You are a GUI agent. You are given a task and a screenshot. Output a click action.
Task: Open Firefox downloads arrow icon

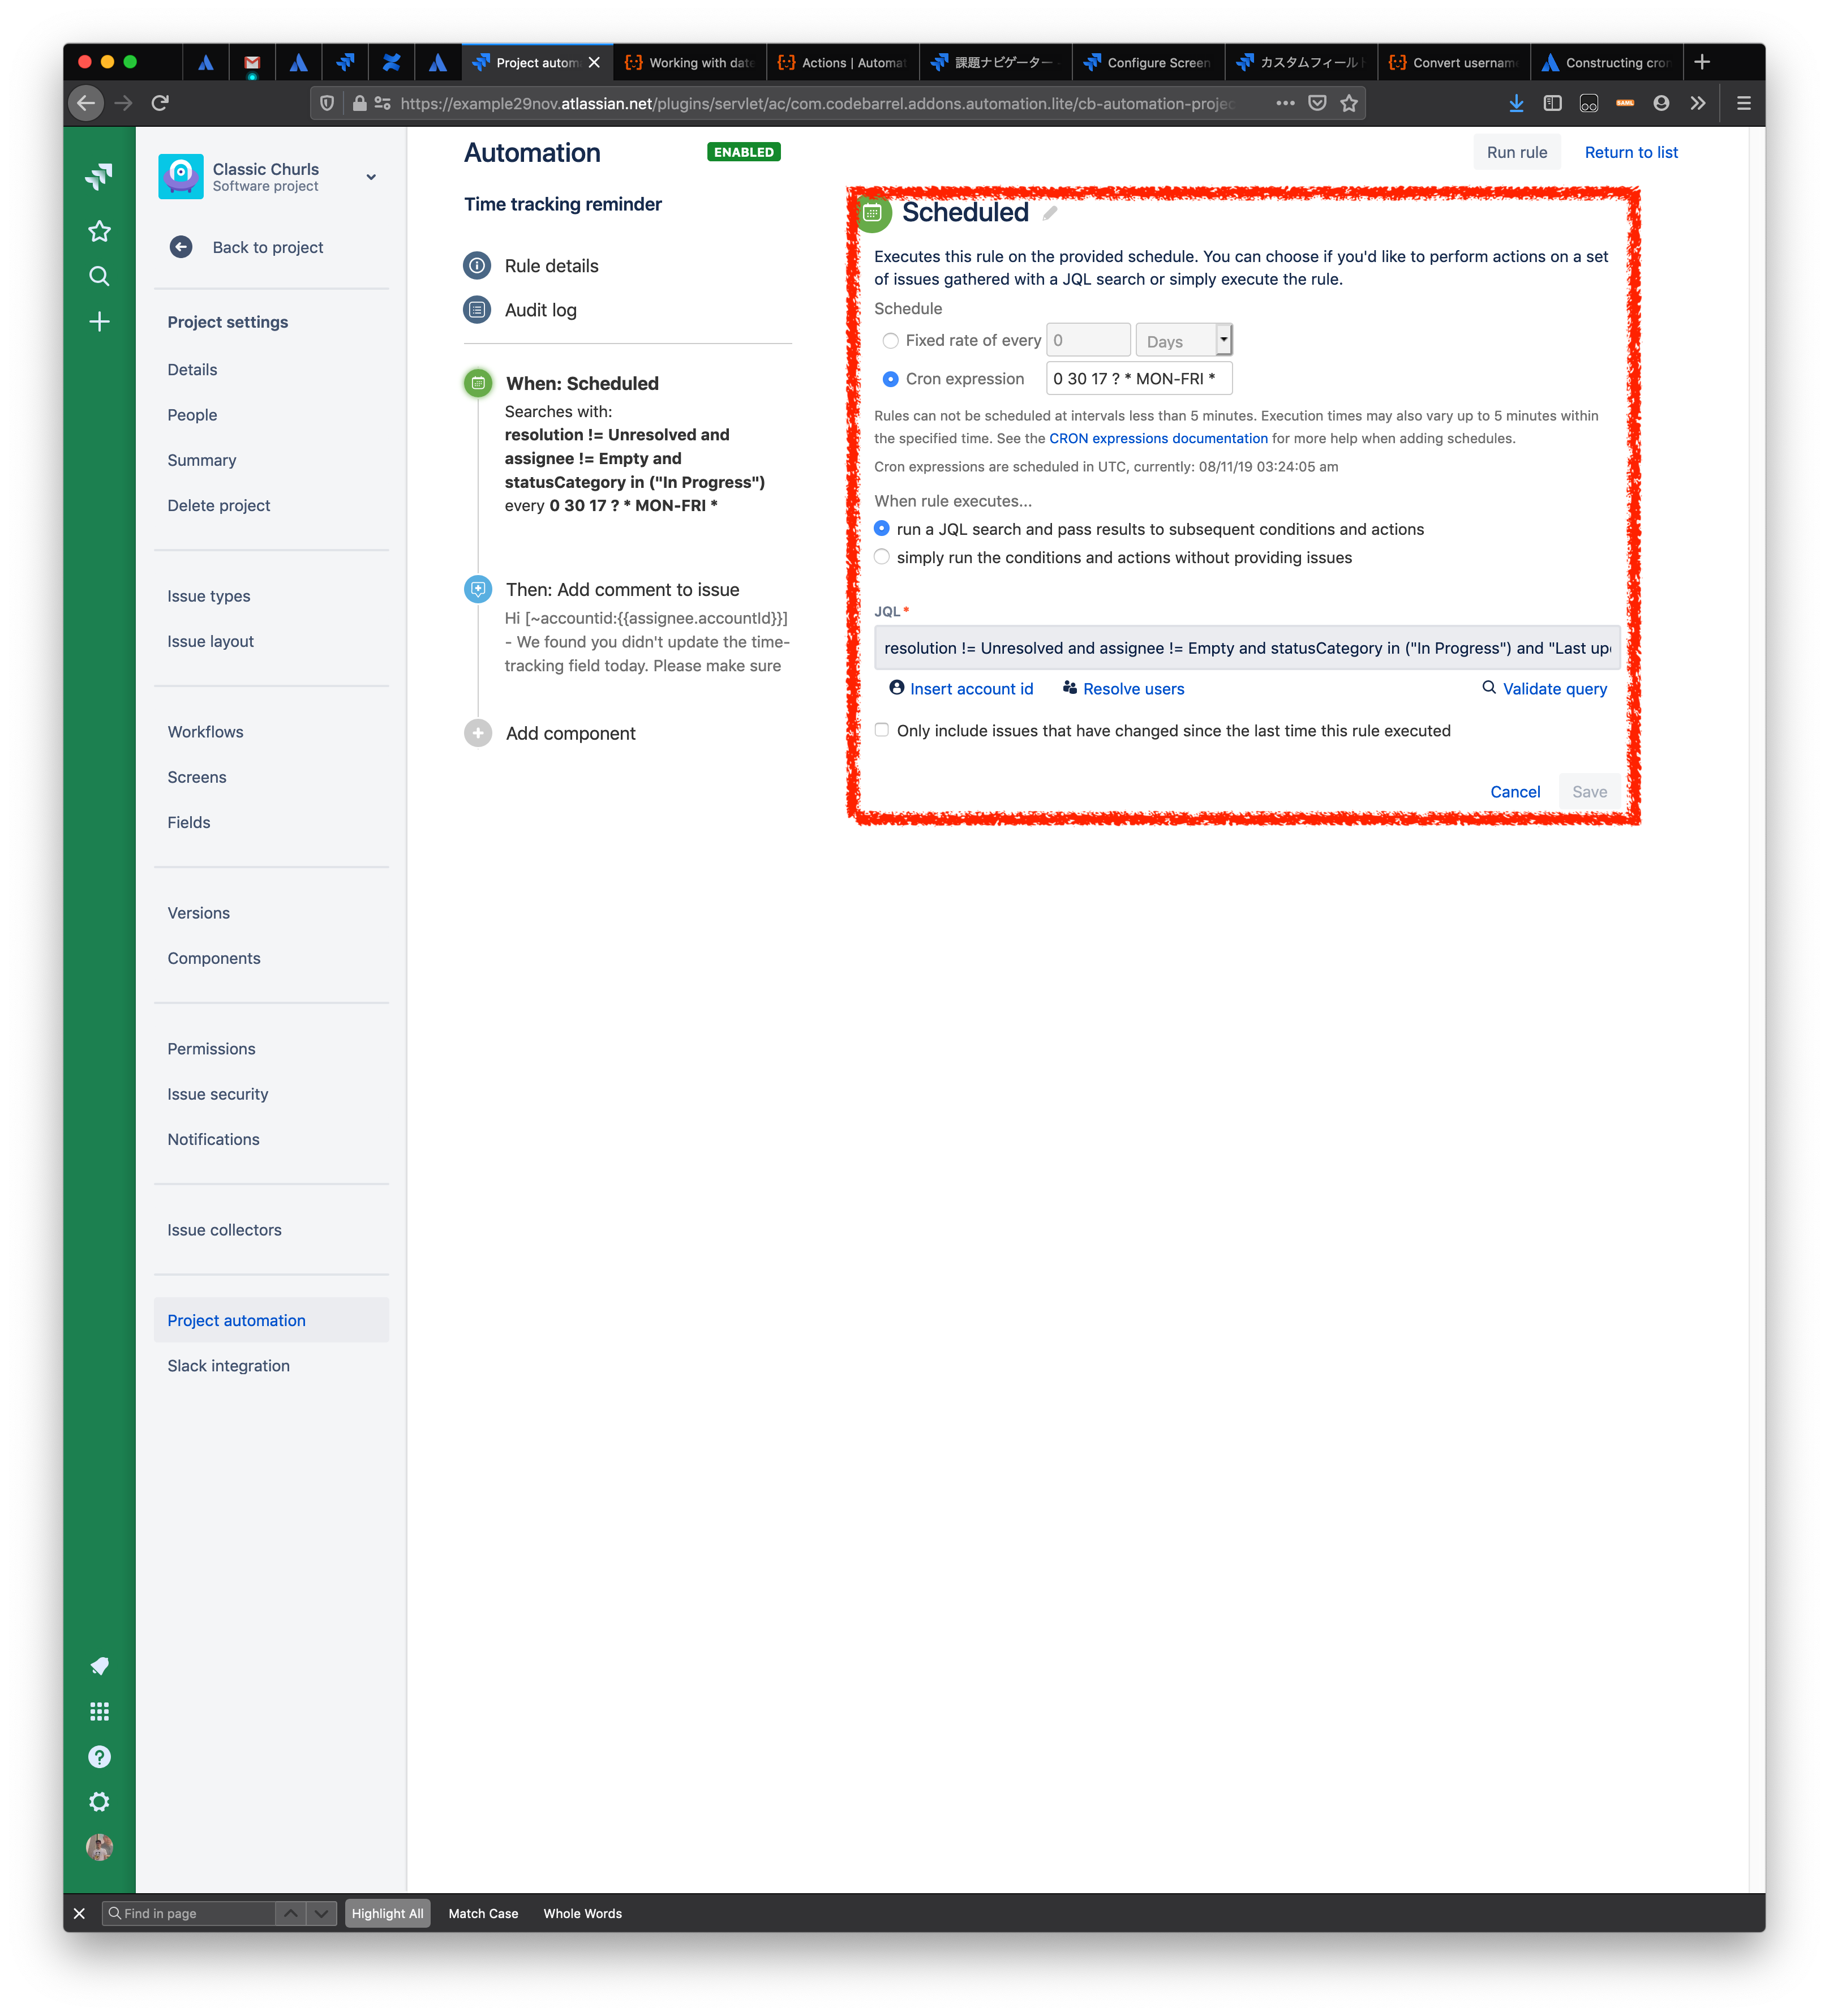pyautogui.click(x=1516, y=103)
